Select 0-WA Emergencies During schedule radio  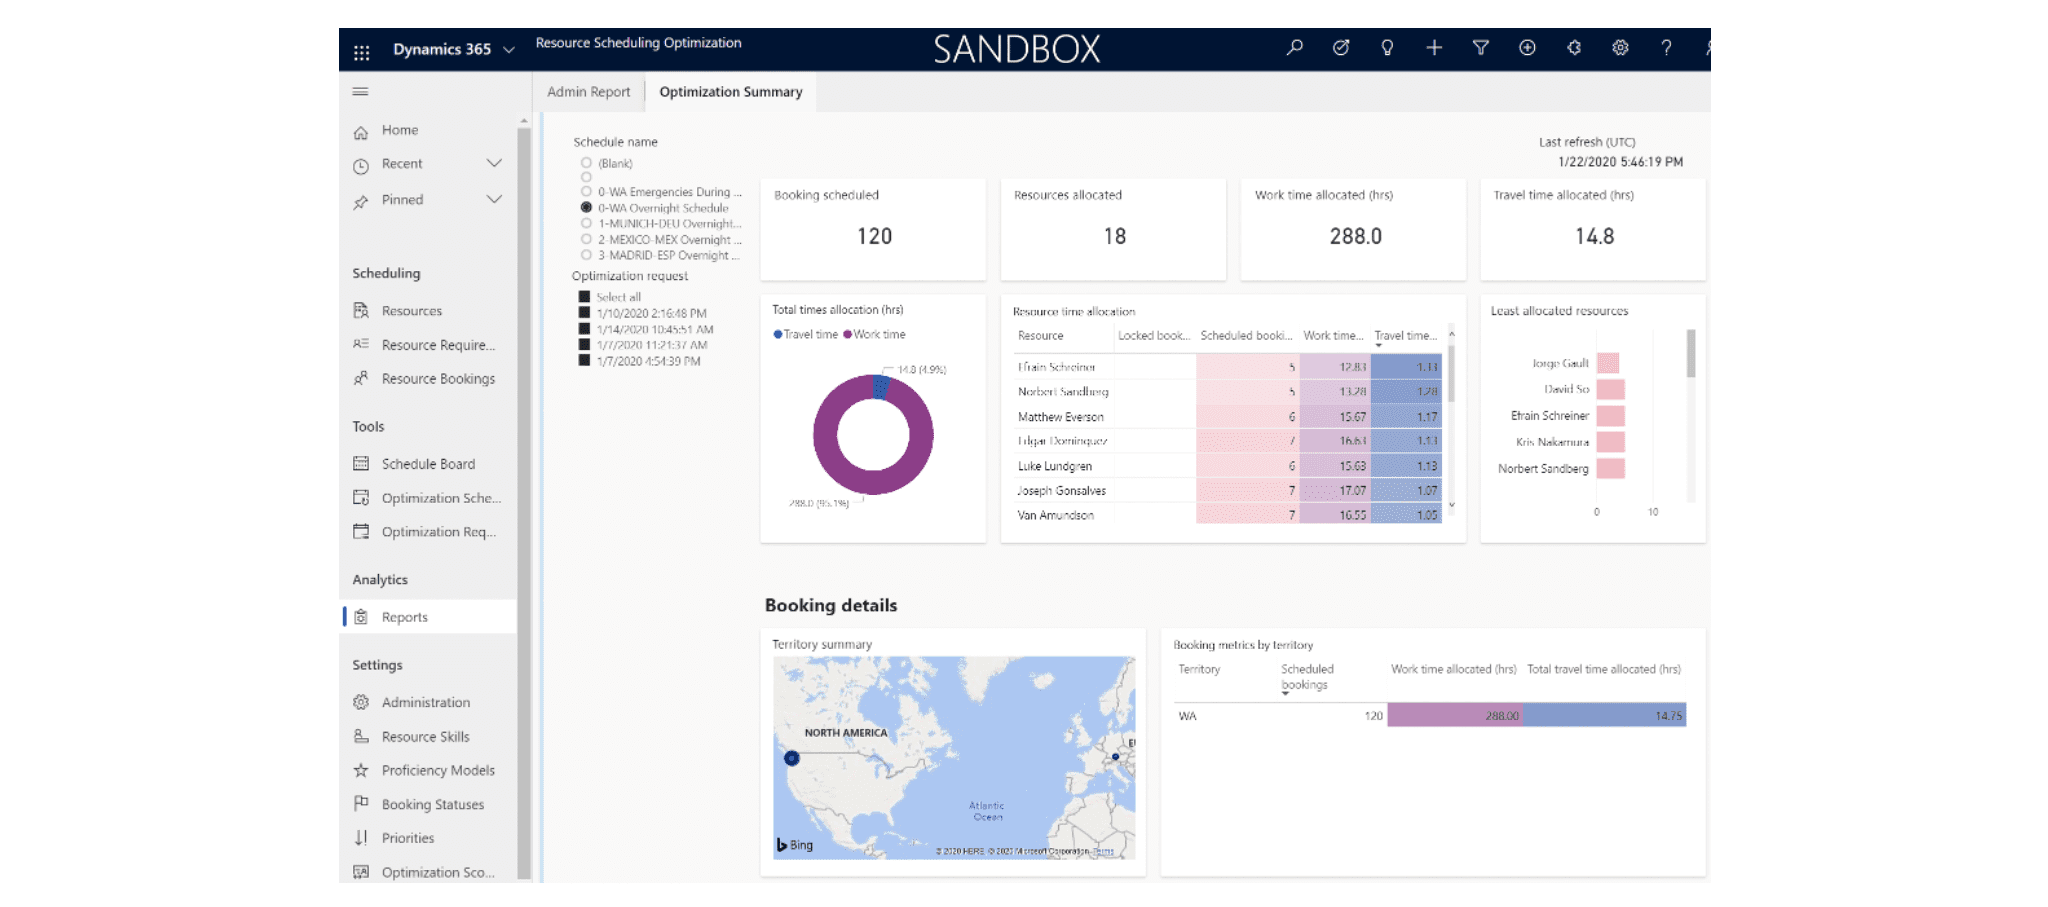[586, 192]
